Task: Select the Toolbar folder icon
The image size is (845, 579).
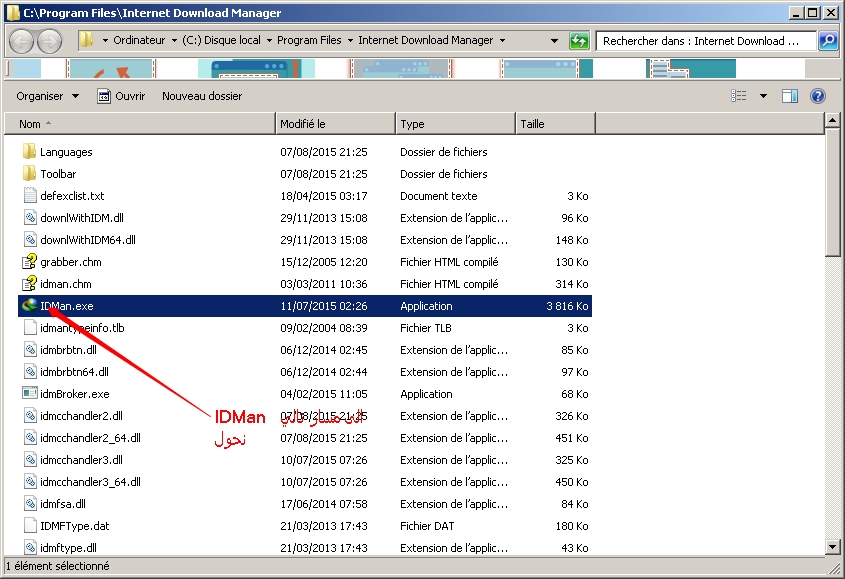Action: click(x=30, y=174)
